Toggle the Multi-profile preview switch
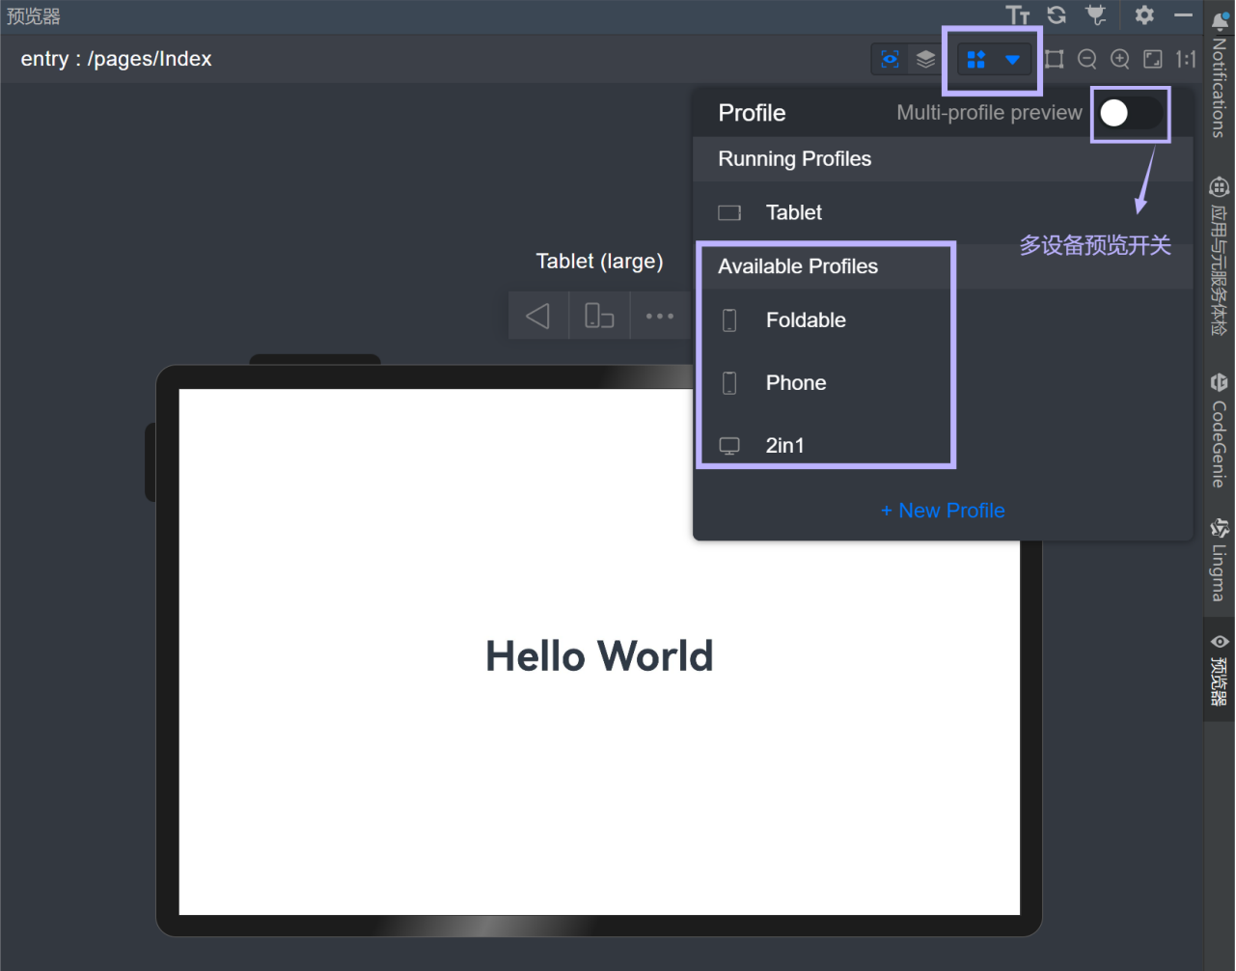Screen dimensions: 1236x971 1130,113
